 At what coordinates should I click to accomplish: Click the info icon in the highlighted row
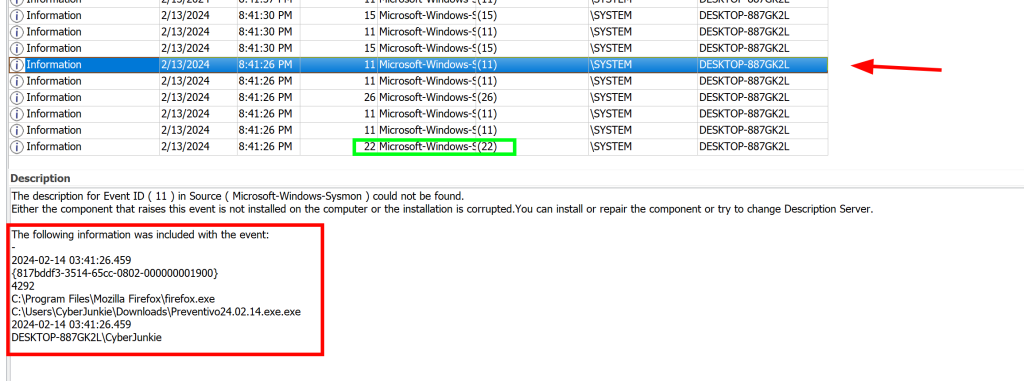coord(18,65)
